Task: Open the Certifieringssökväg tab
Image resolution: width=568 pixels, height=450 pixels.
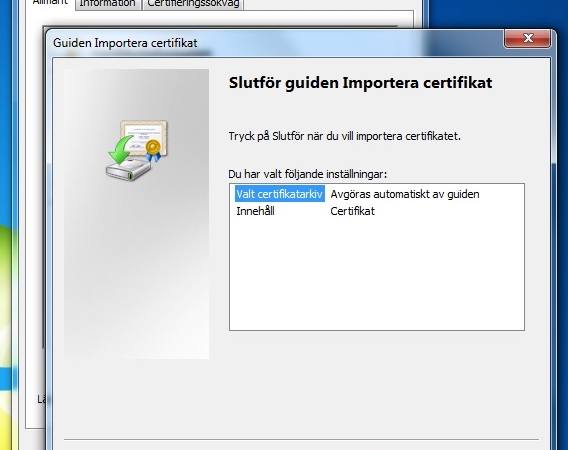Action: pos(193,4)
